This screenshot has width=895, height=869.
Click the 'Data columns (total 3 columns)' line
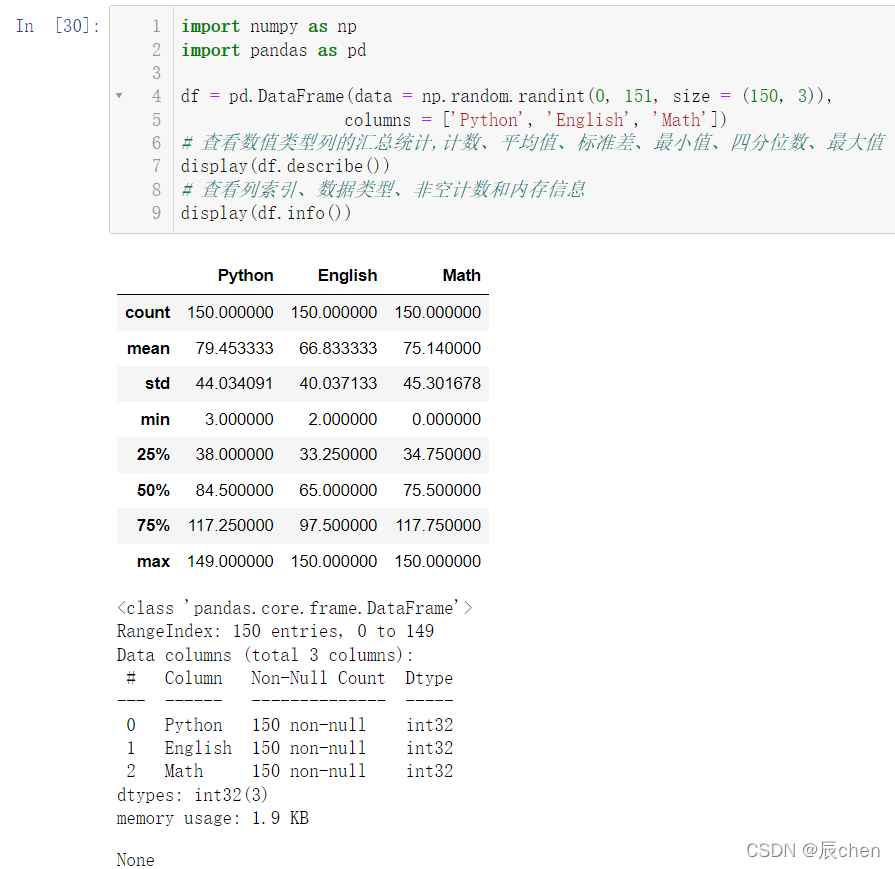(265, 655)
